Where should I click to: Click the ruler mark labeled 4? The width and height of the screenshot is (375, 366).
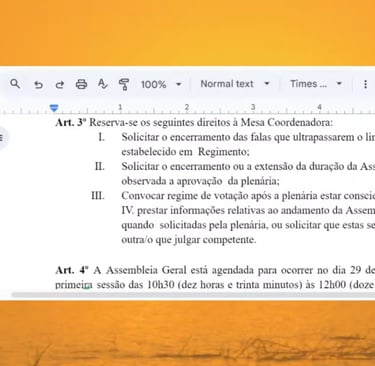(319, 107)
